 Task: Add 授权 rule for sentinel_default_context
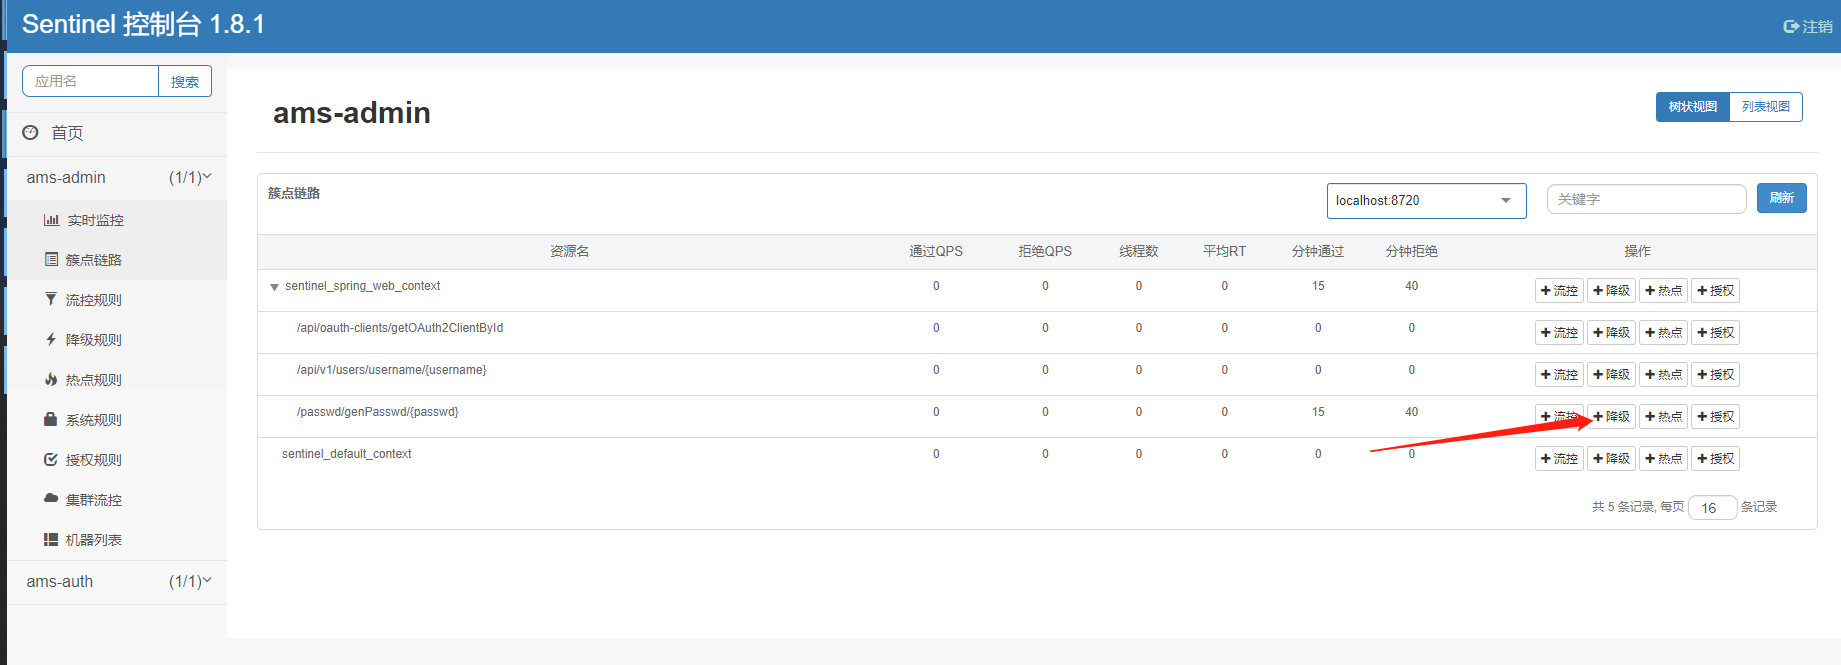(1716, 459)
